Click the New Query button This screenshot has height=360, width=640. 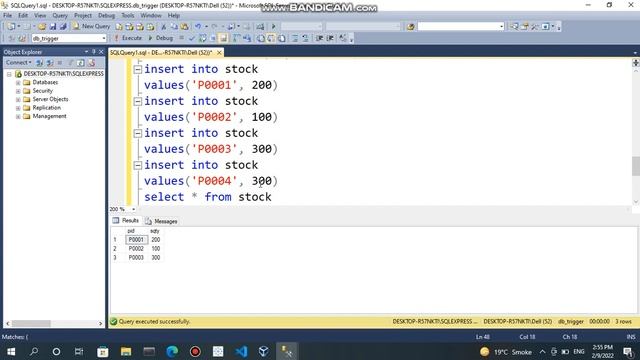tap(91, 27)
